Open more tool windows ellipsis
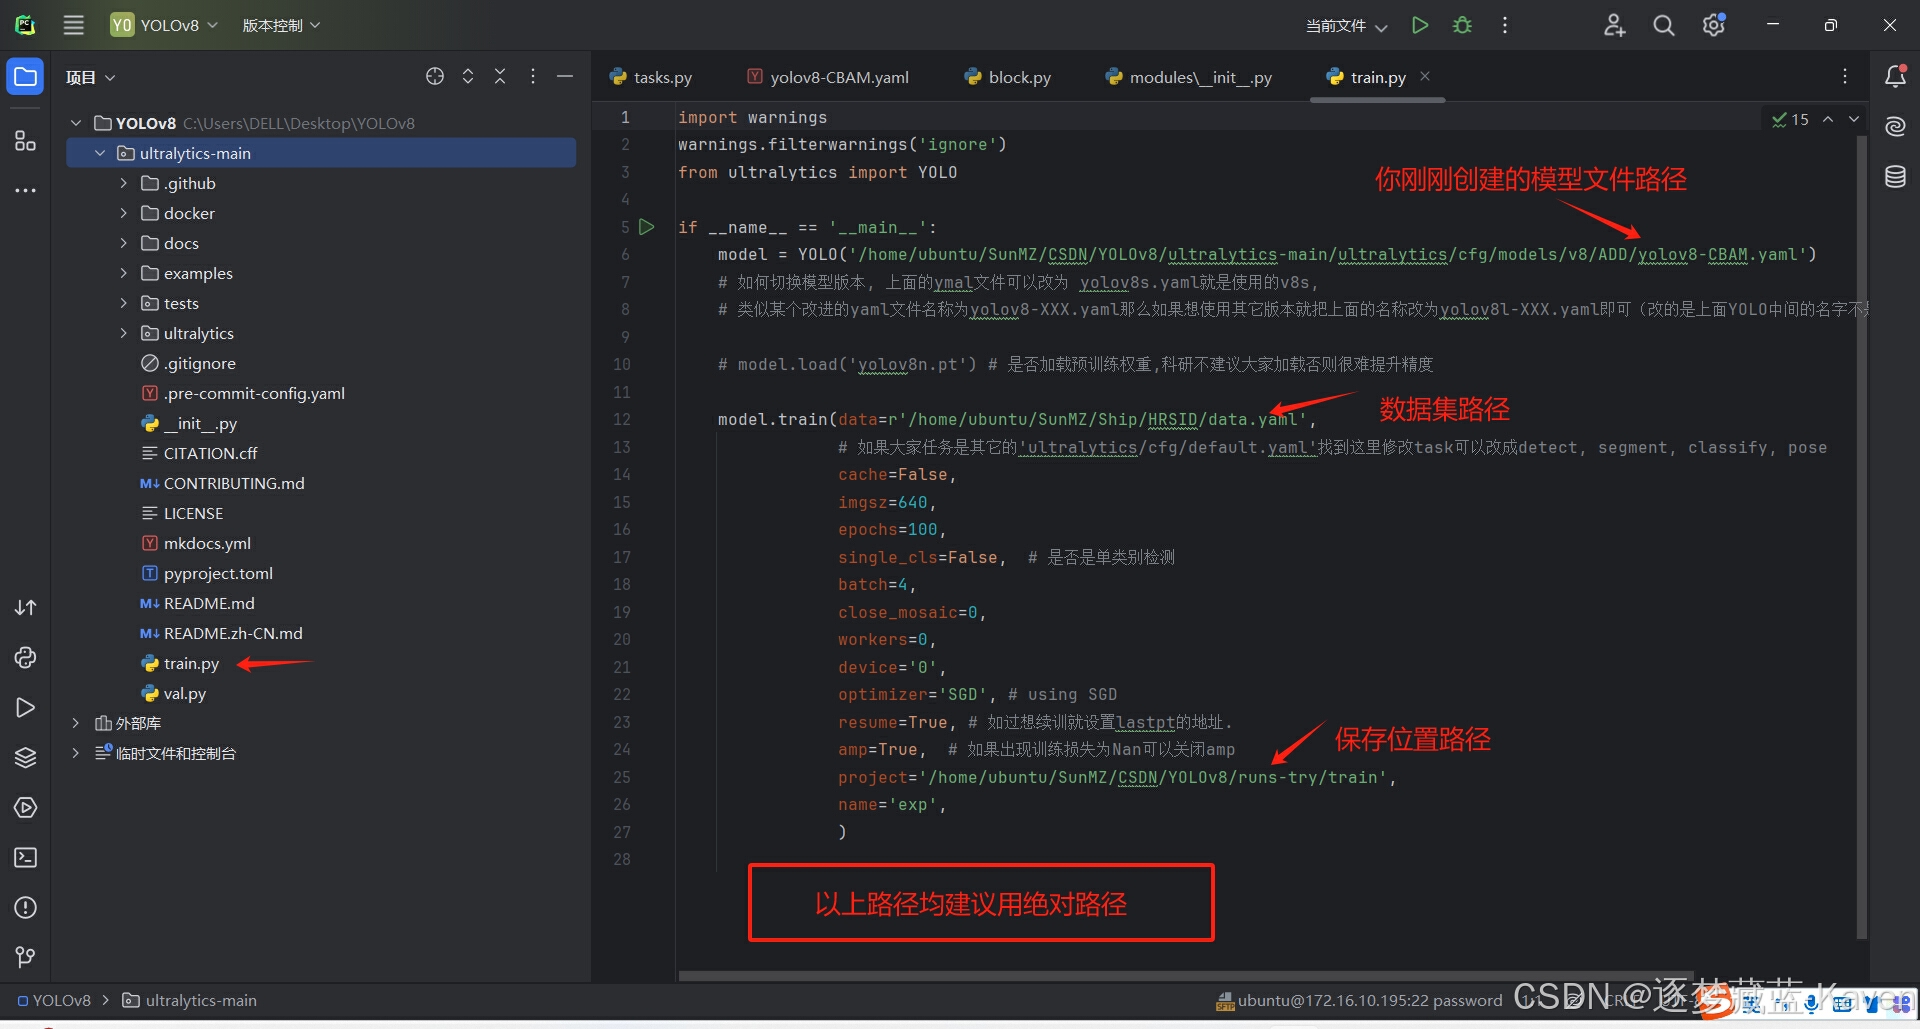Viewport: 1920px width, 1029px height. click(25, 190)
